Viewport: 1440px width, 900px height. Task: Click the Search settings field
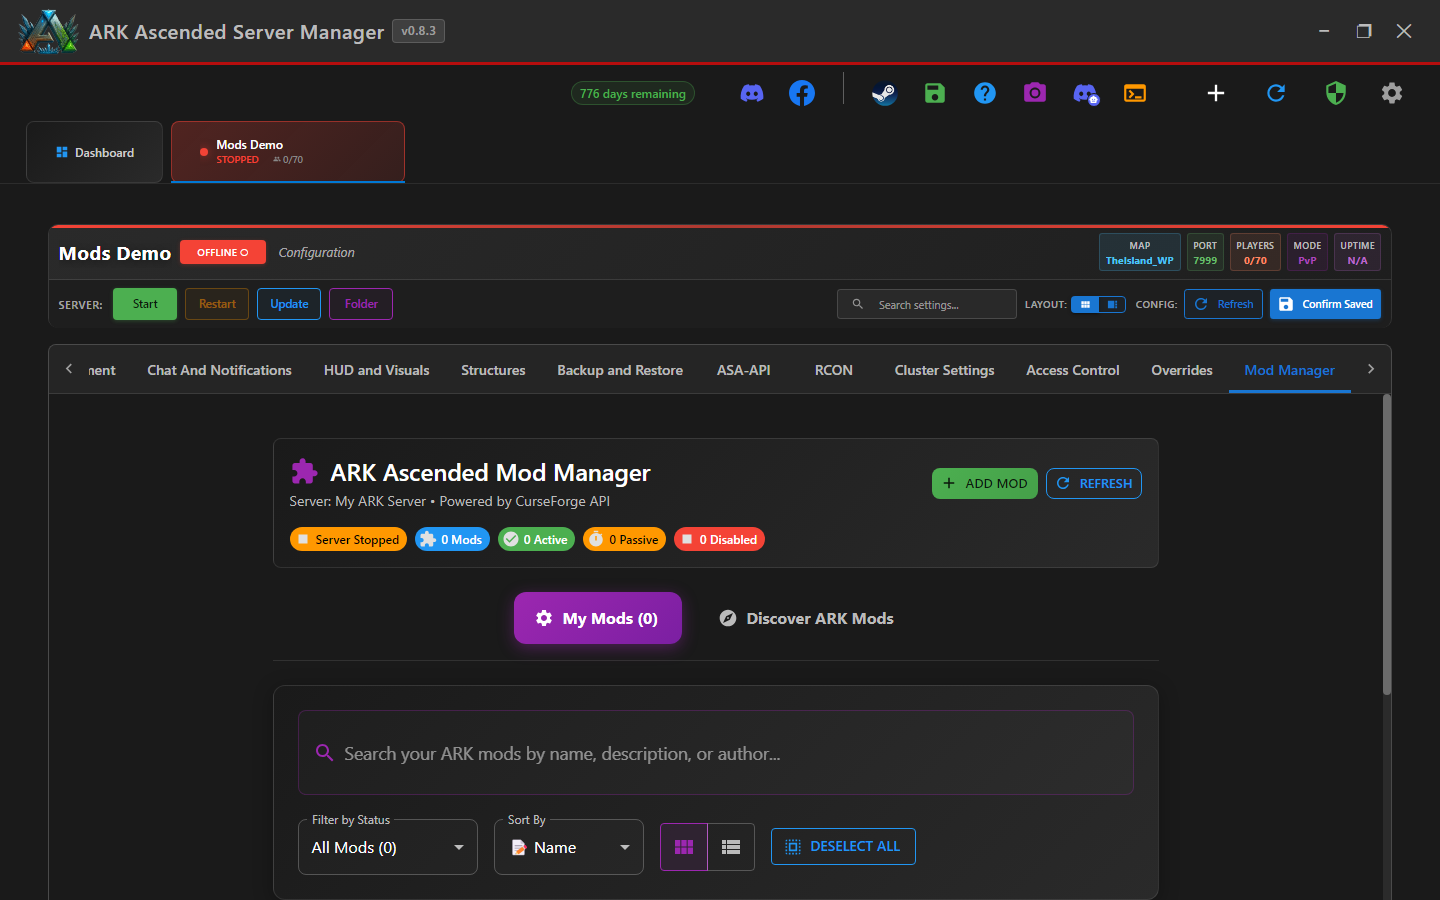[x=927, y=304]
